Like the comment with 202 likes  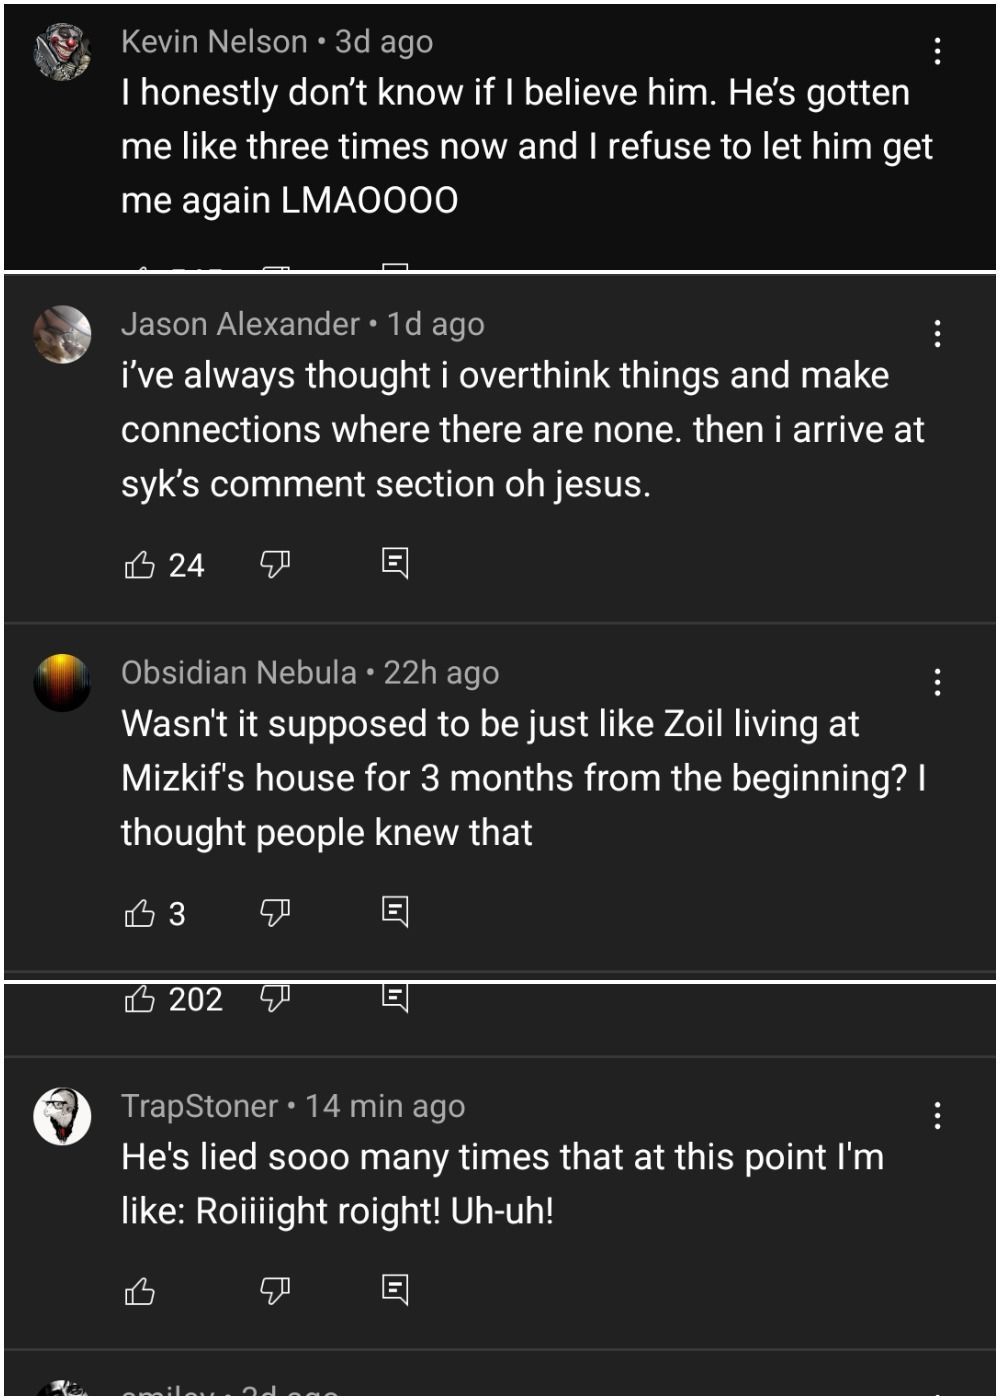140,998
